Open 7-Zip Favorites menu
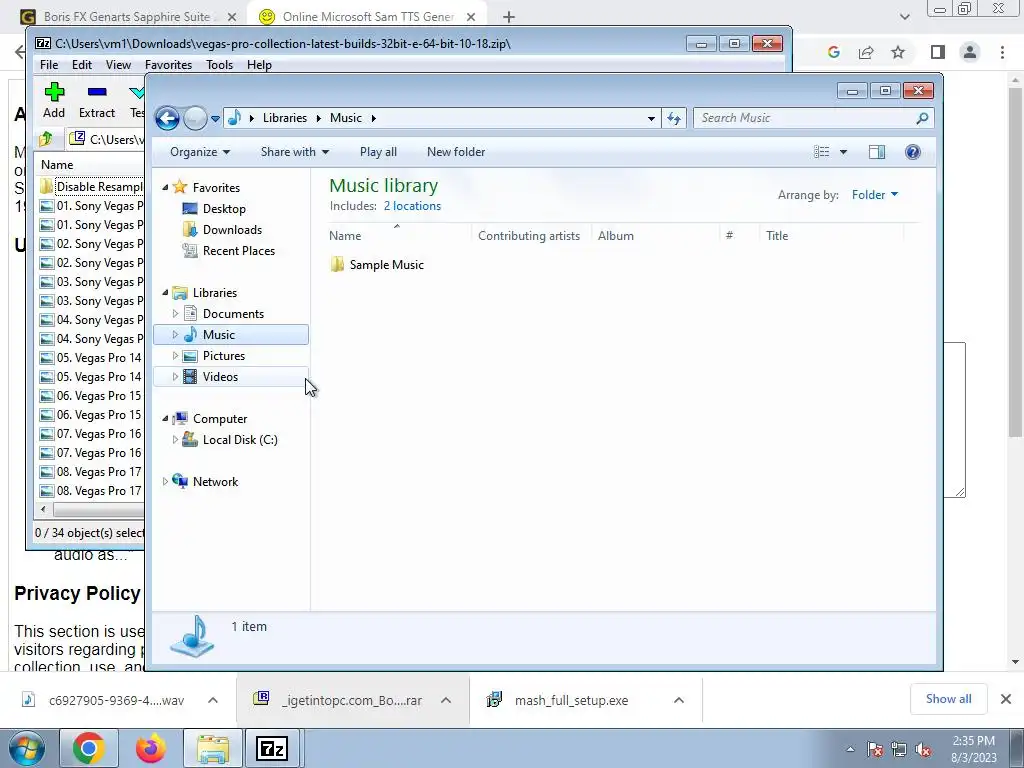This screenshot has height=768, width=1024. [168, 65]
